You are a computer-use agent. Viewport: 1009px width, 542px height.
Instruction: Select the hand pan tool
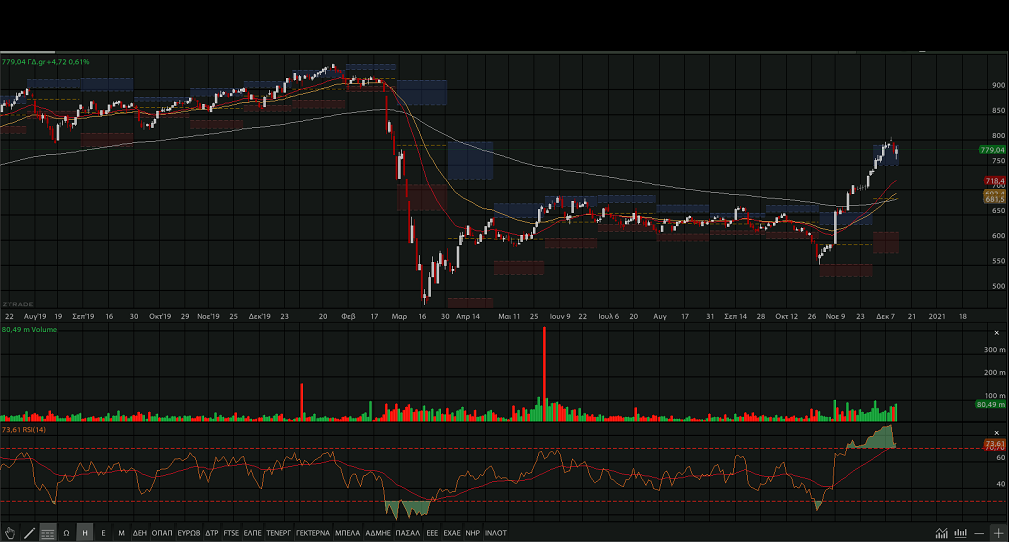point(10,533)
